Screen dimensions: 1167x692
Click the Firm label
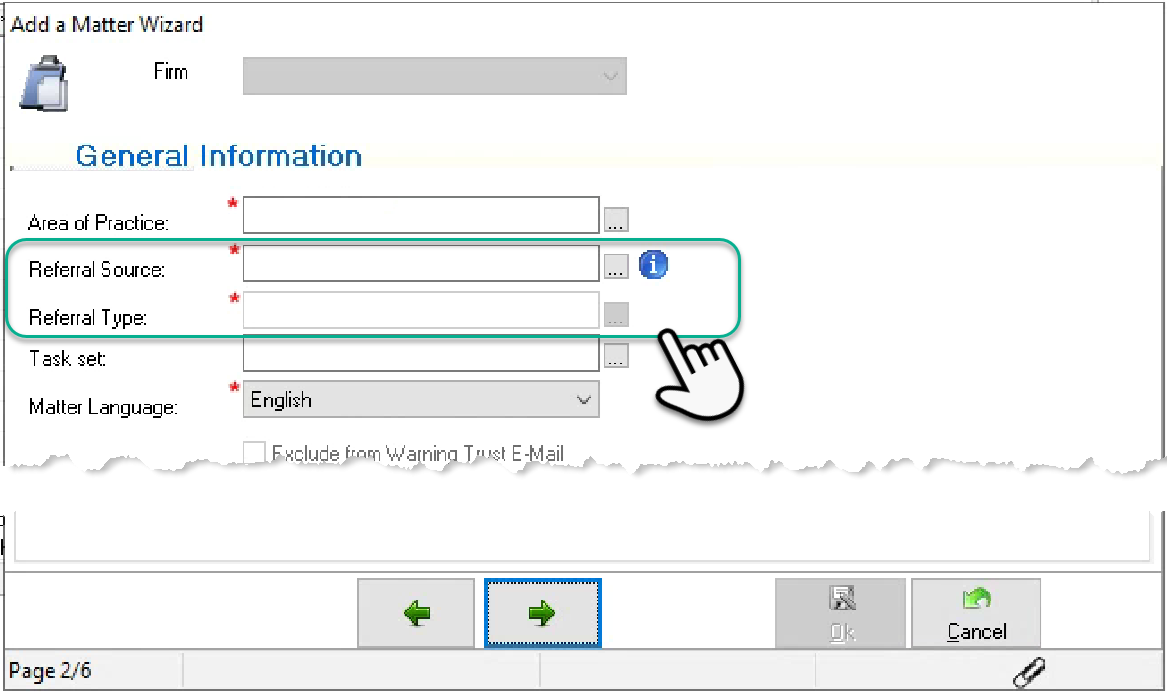click(170, 71)
